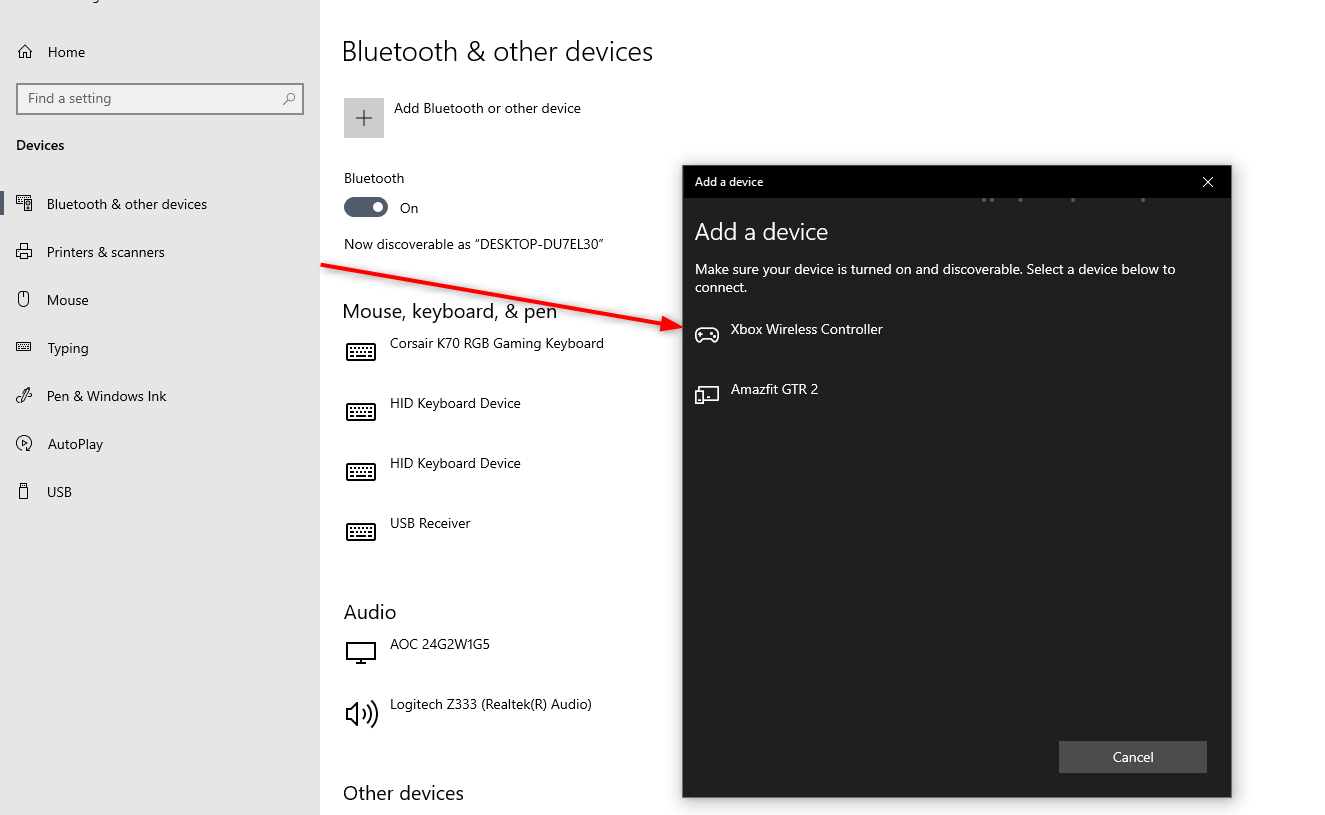This screenshot has width=1325, height=815.
Task: Click Add Bluetooth or other device label
Action: coord(487,108)
